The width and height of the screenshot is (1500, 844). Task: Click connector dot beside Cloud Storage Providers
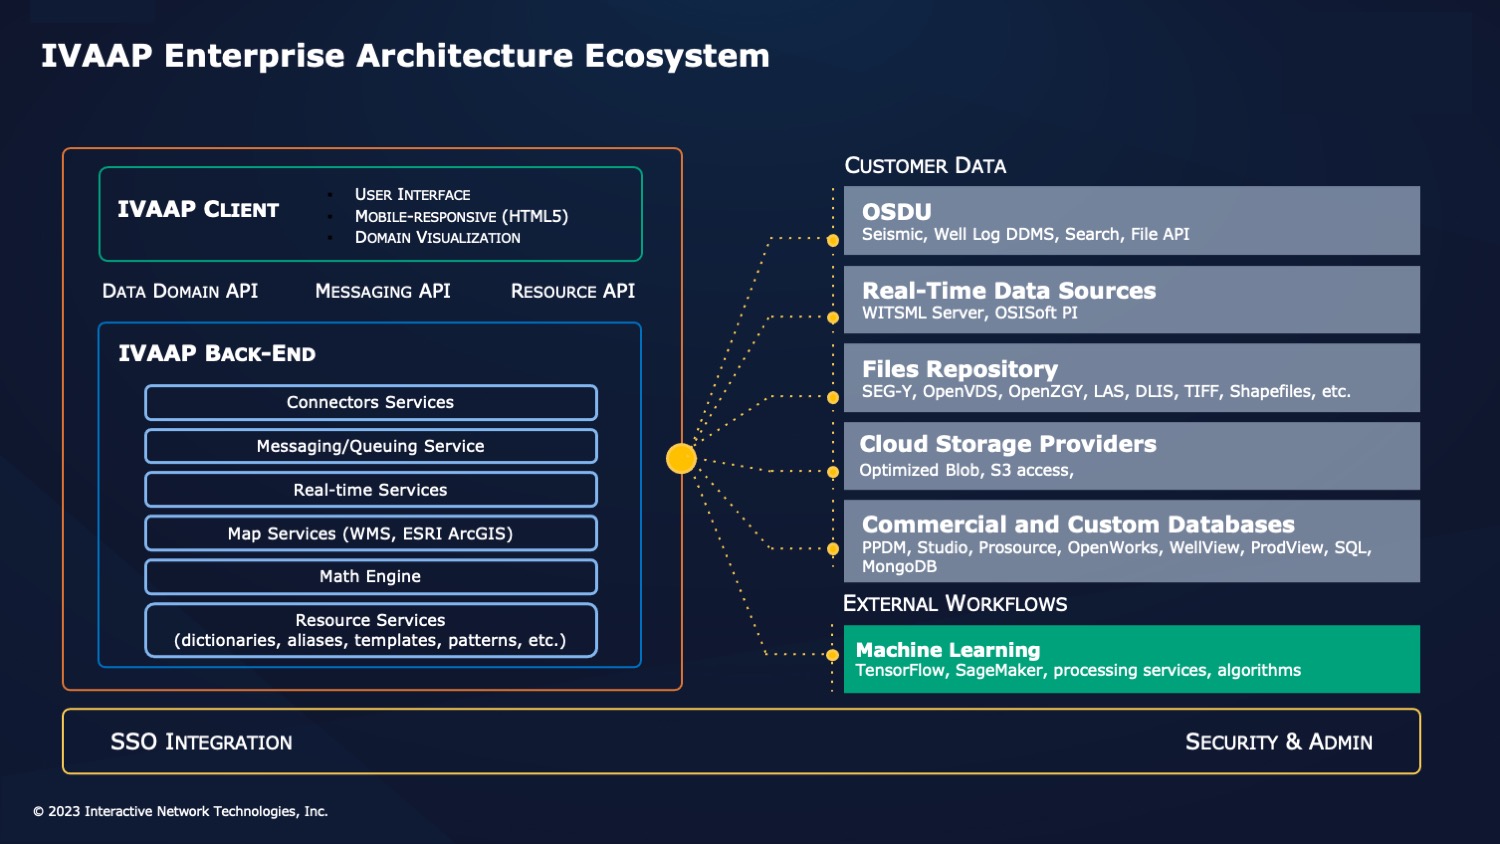point(833,472)
